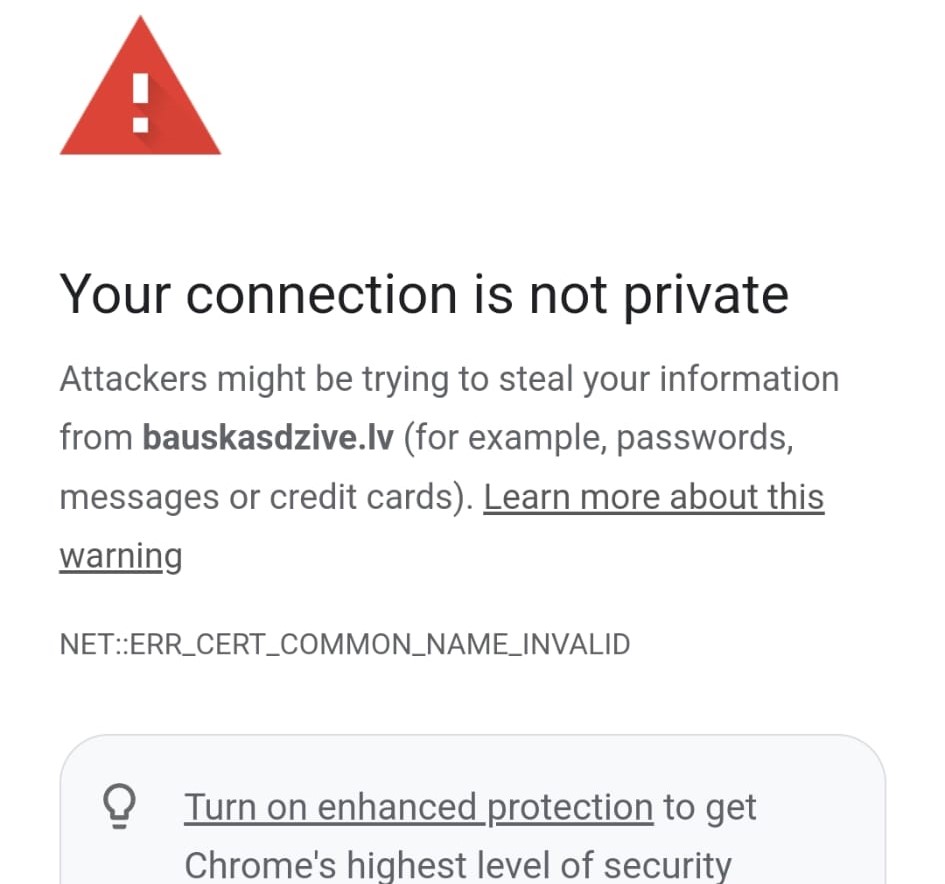Click the word "private" in heading
The width and height of the screenshot is (945, 884).
(x=706, y=294)
